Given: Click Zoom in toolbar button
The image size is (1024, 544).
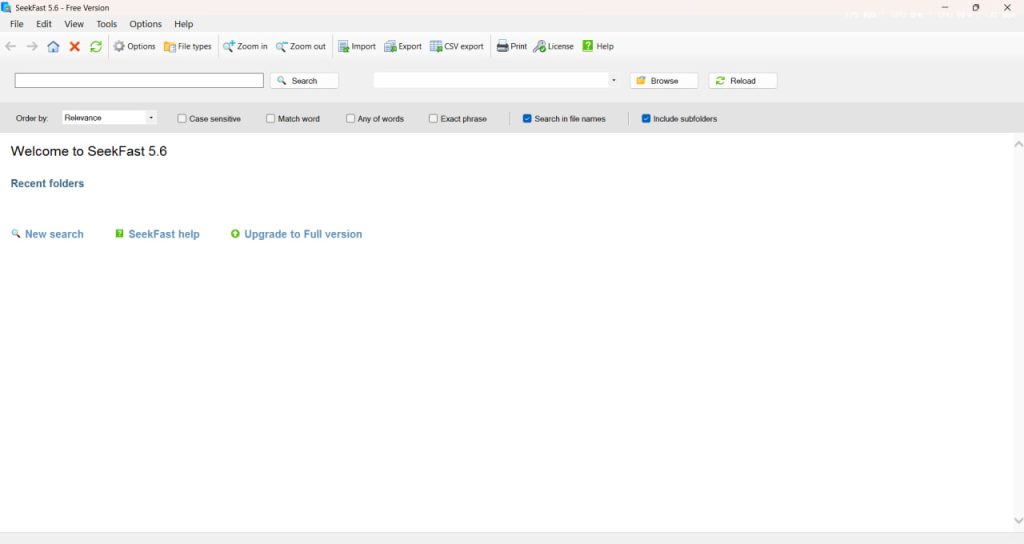Looking at the screenshot, I should point(245,46).
